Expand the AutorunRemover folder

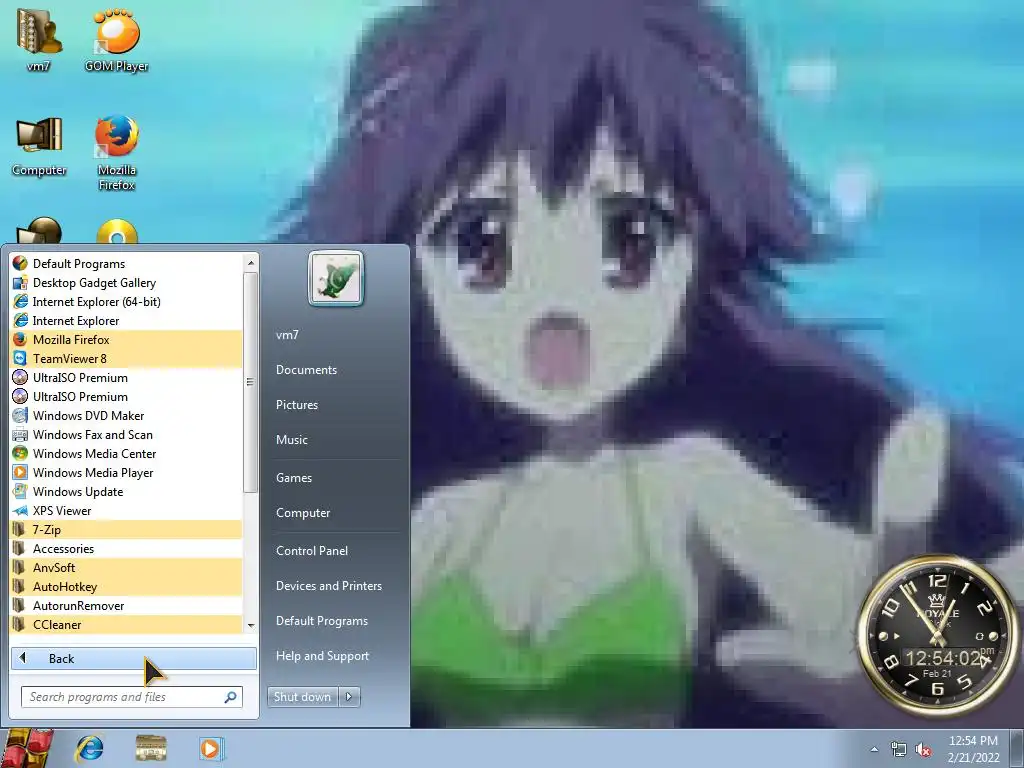coord(127,605)
